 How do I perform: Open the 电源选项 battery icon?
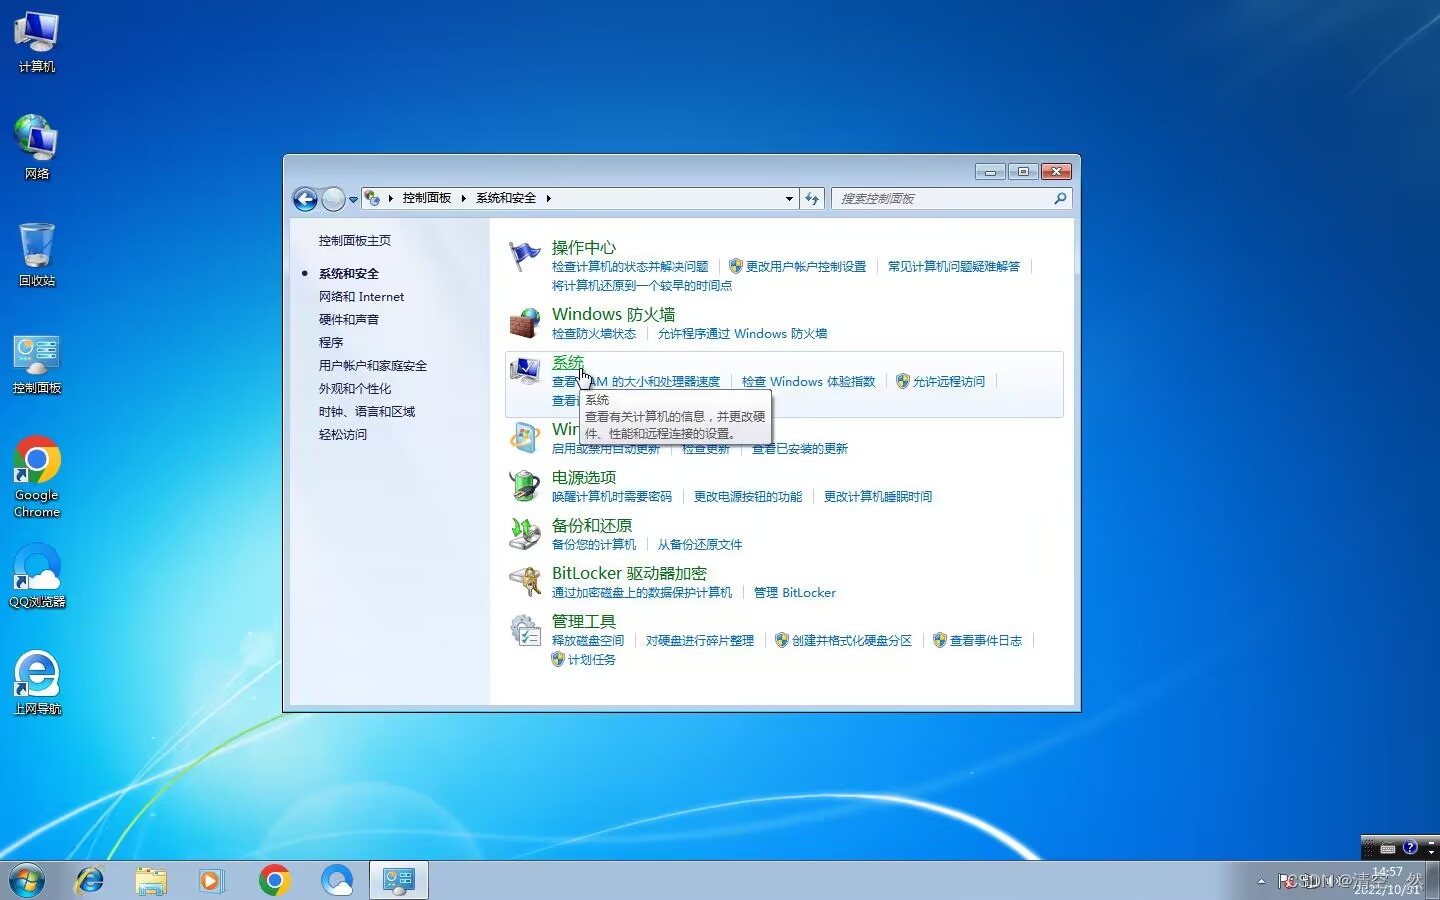coord(524,486)
